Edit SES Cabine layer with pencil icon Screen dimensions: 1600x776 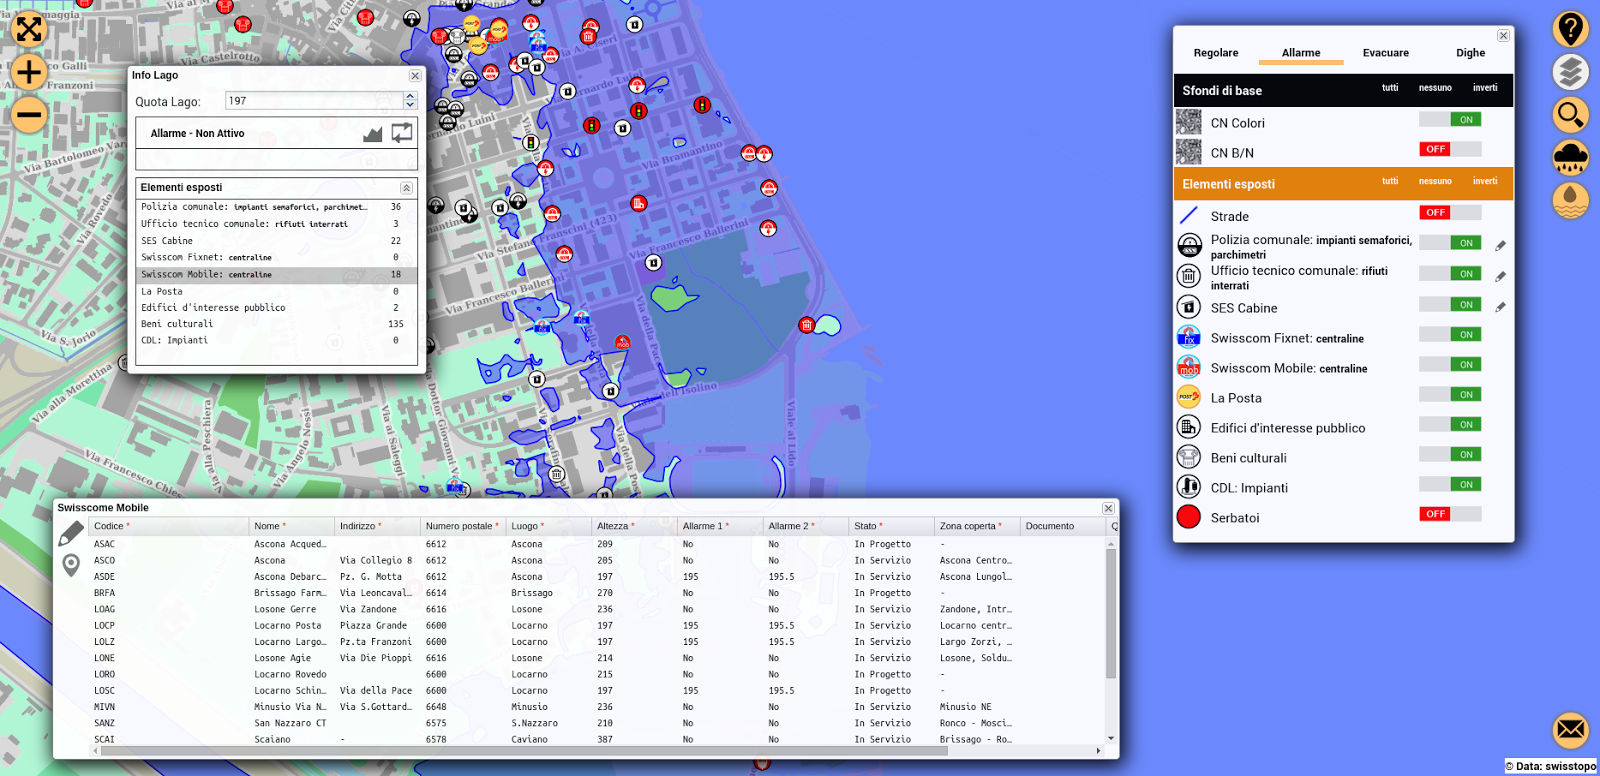[1500, 307]
